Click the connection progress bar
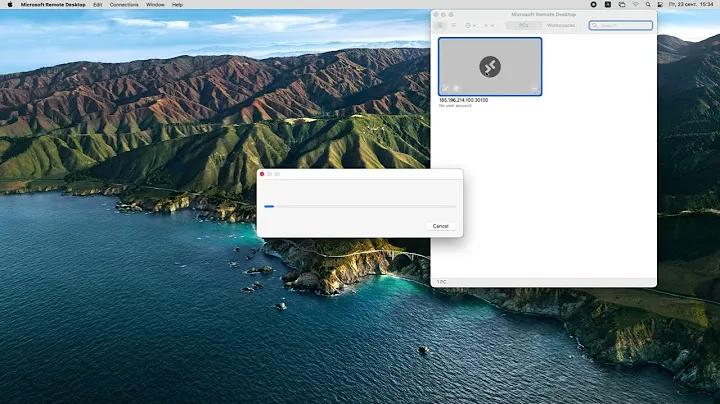 (x=359, y=206)
